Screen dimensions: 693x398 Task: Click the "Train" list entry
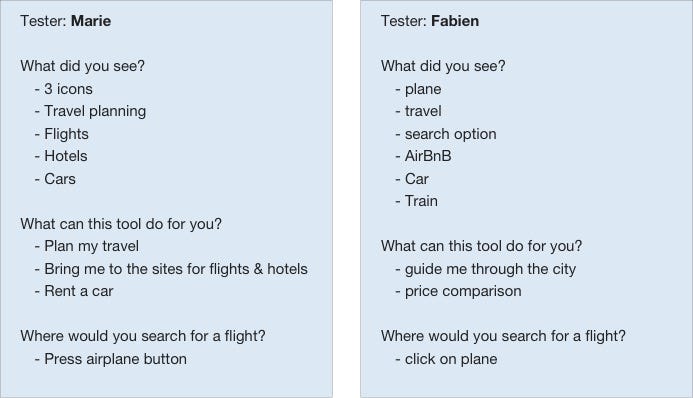(x=421, y=201)
